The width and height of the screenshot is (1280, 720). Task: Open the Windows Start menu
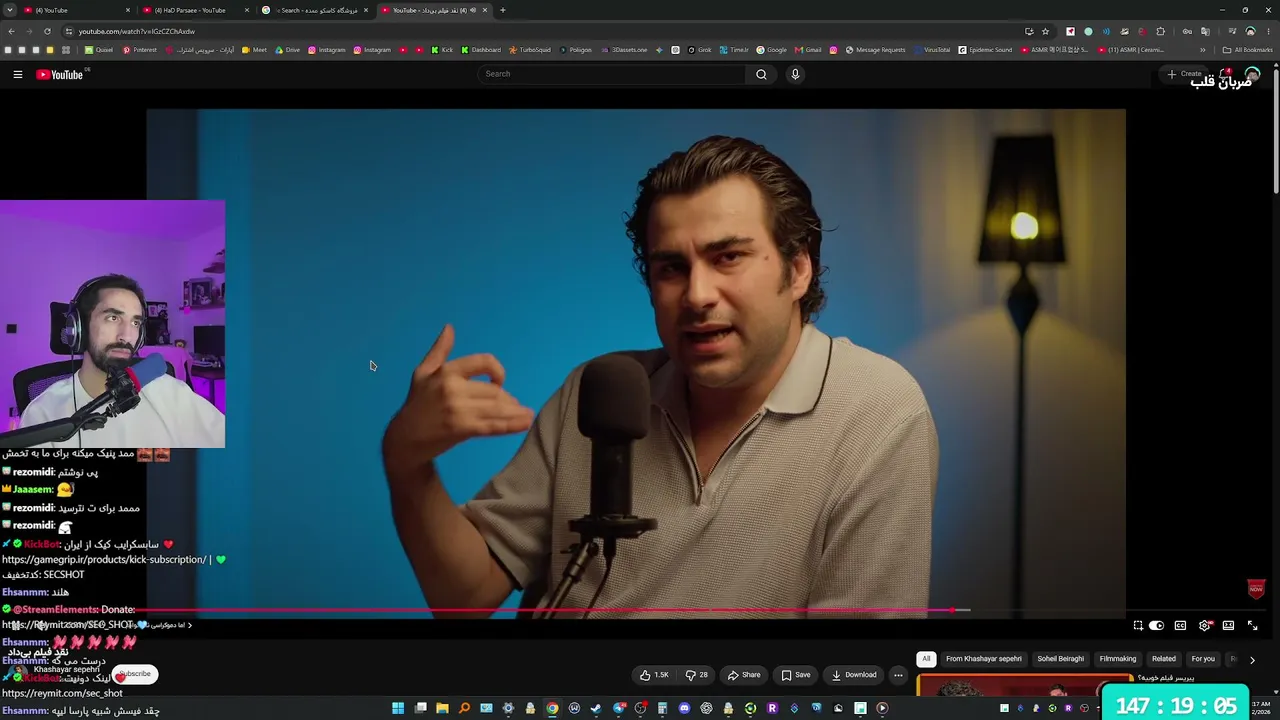point(398,709)
